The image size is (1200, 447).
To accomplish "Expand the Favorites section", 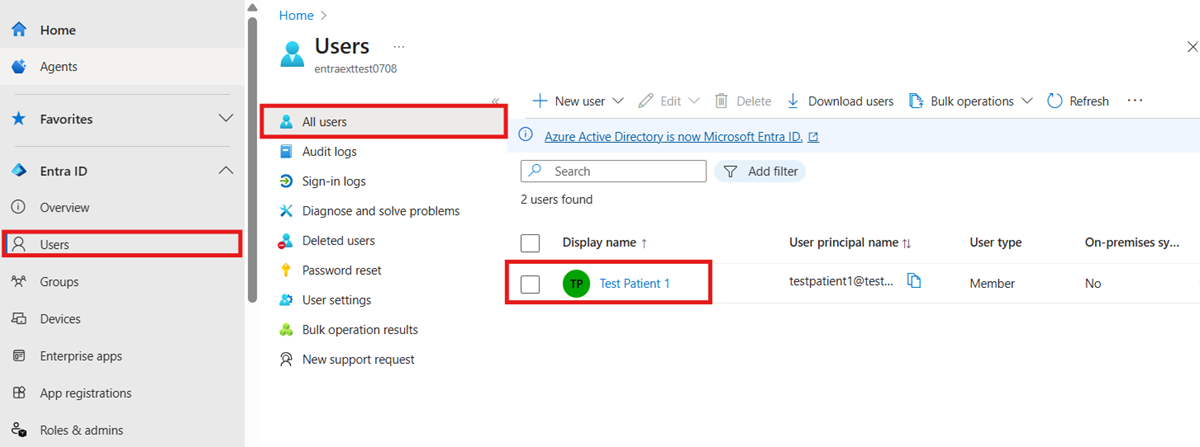I will (226, 119).
